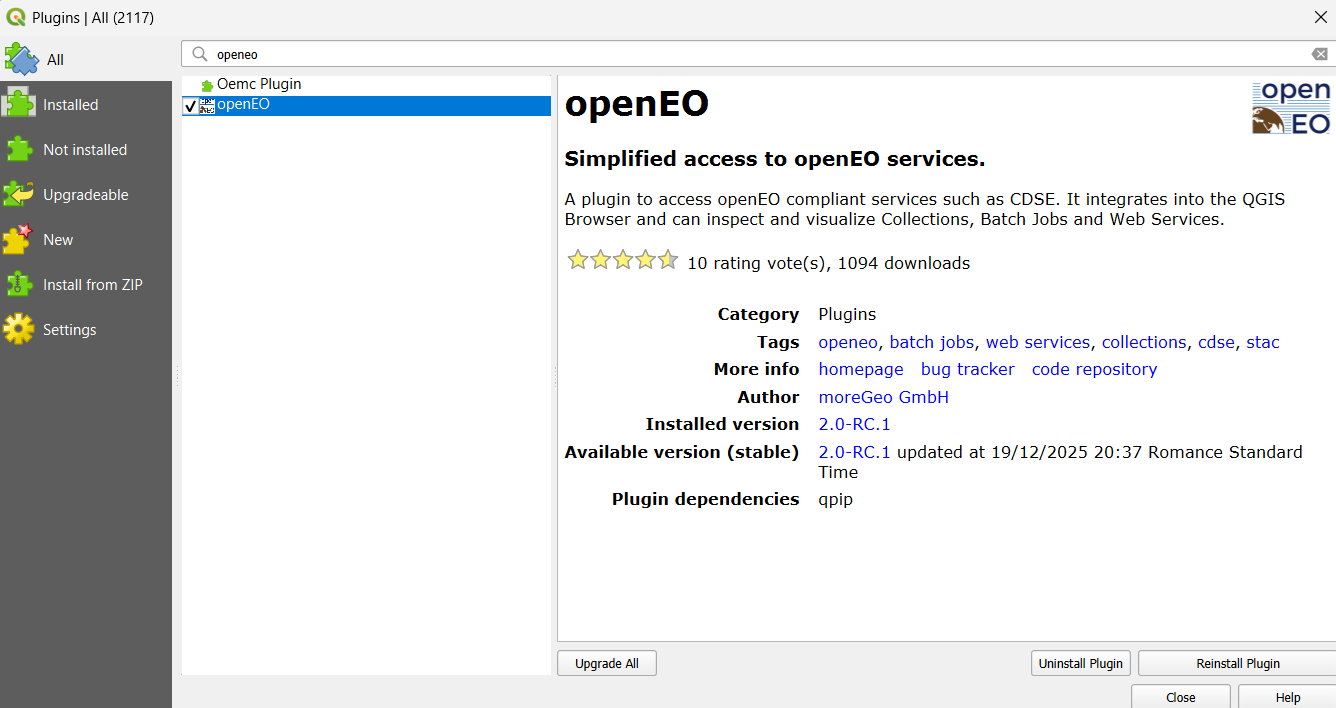Open plugin Settings via the gear icon
Screen dimensions: 1336x708
17,329
